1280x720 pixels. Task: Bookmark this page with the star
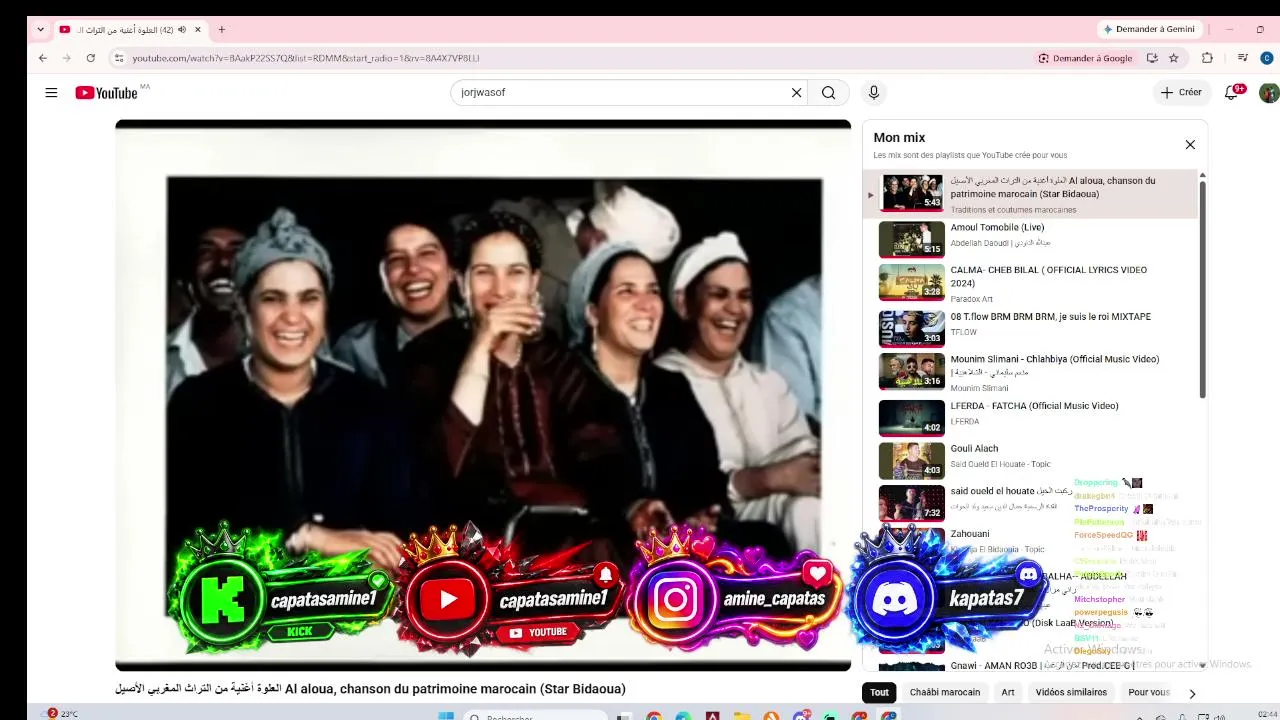tap(1174, 58)
